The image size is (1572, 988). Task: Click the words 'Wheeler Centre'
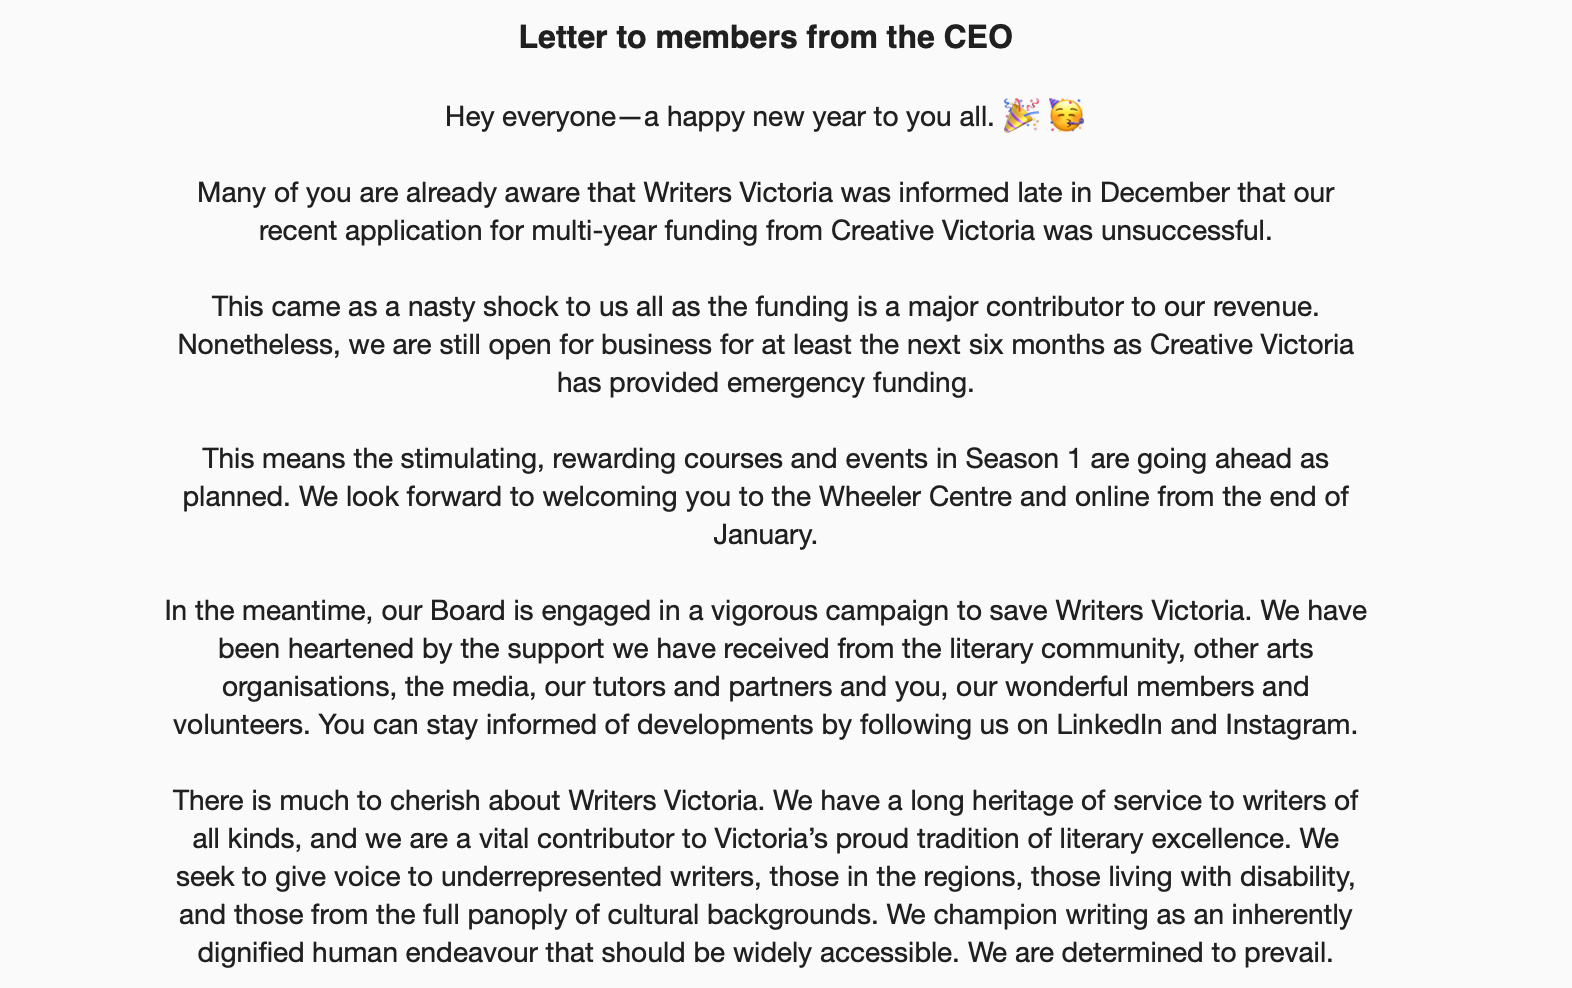click(x=915, y=497)
